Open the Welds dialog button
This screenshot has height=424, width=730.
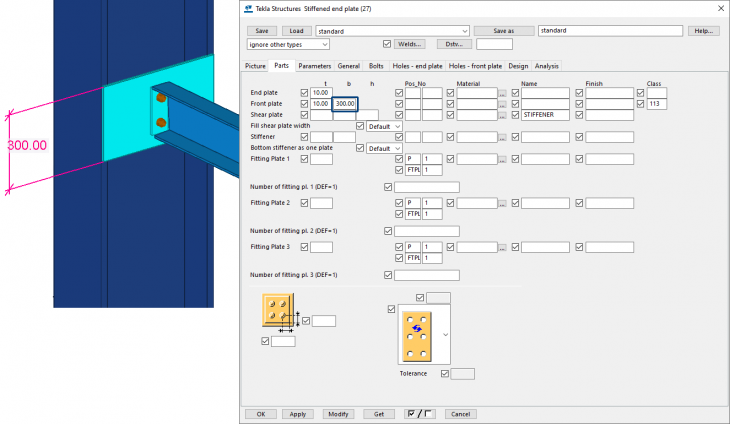click(410, 44)
